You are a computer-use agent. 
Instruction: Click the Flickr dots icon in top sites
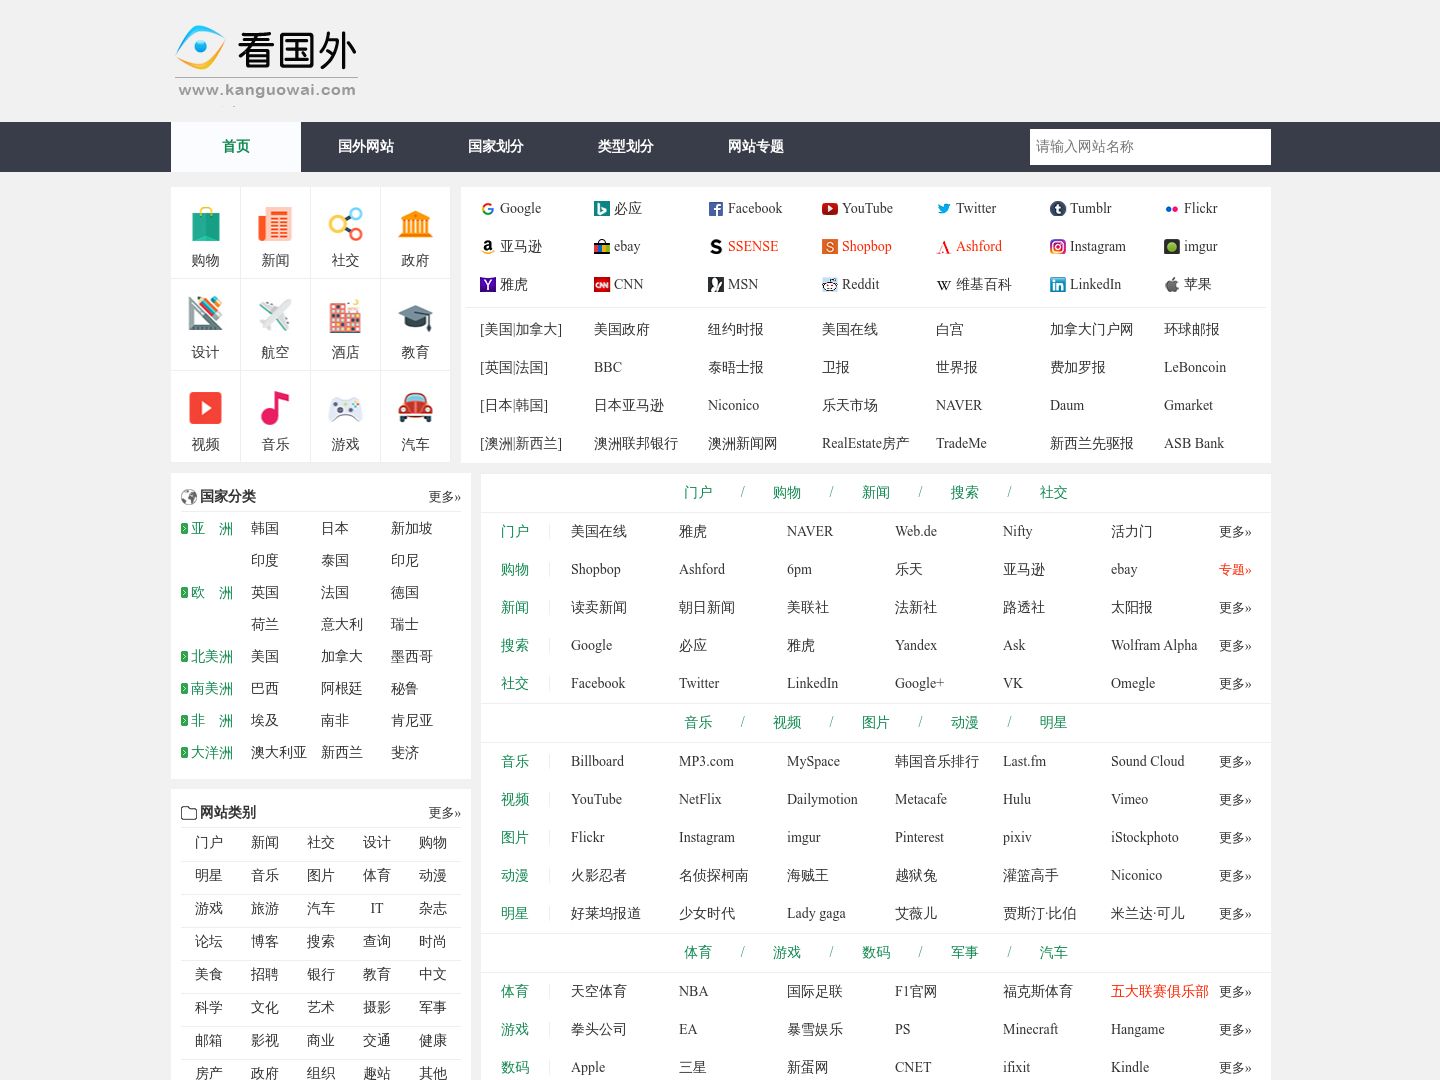coord(1172,209)
